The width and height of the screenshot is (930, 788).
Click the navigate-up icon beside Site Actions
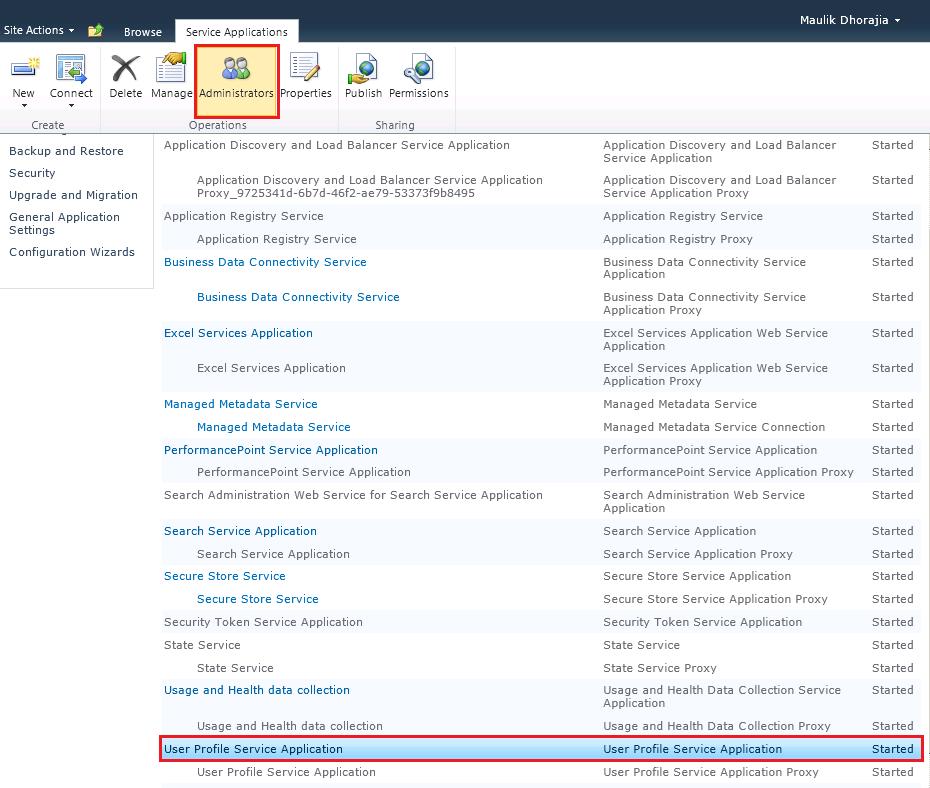point(95,30)
